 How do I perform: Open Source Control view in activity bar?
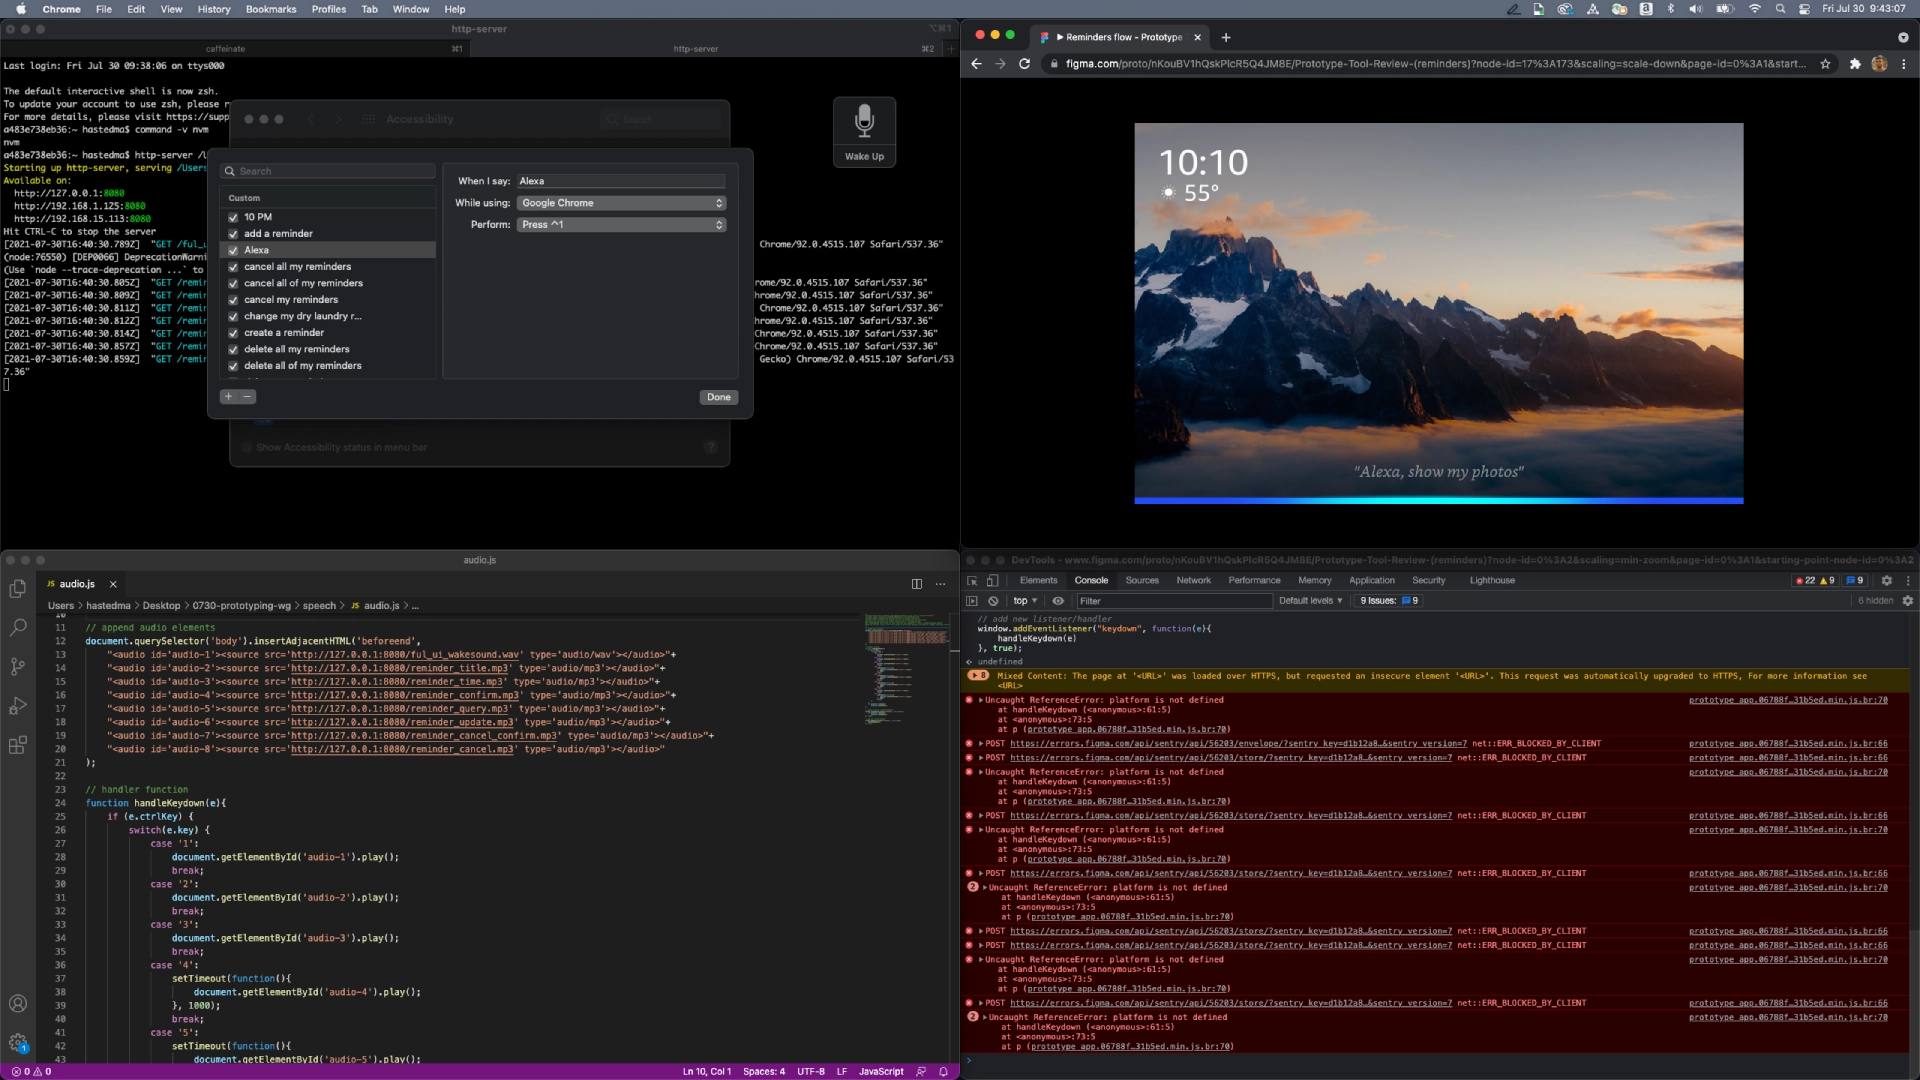pos(17,667)
